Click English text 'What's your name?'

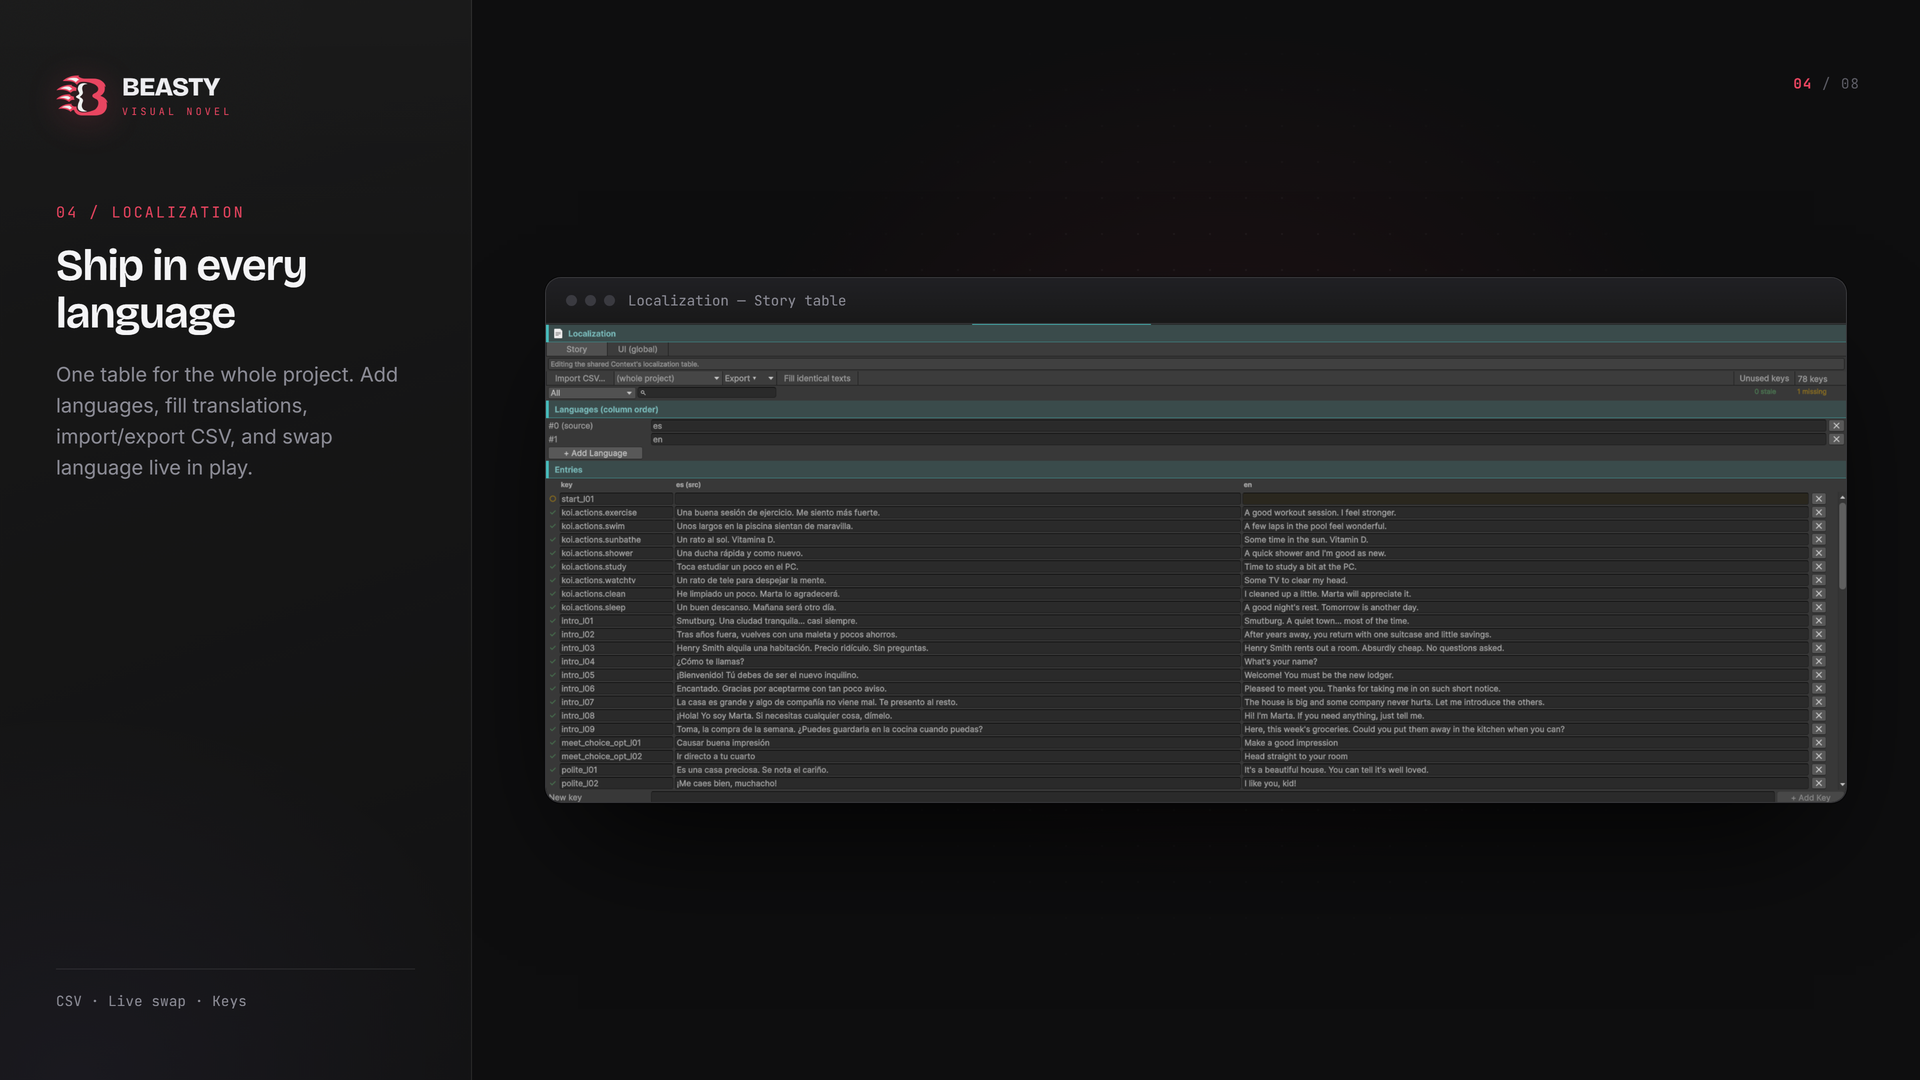(x=1281, y=662)
